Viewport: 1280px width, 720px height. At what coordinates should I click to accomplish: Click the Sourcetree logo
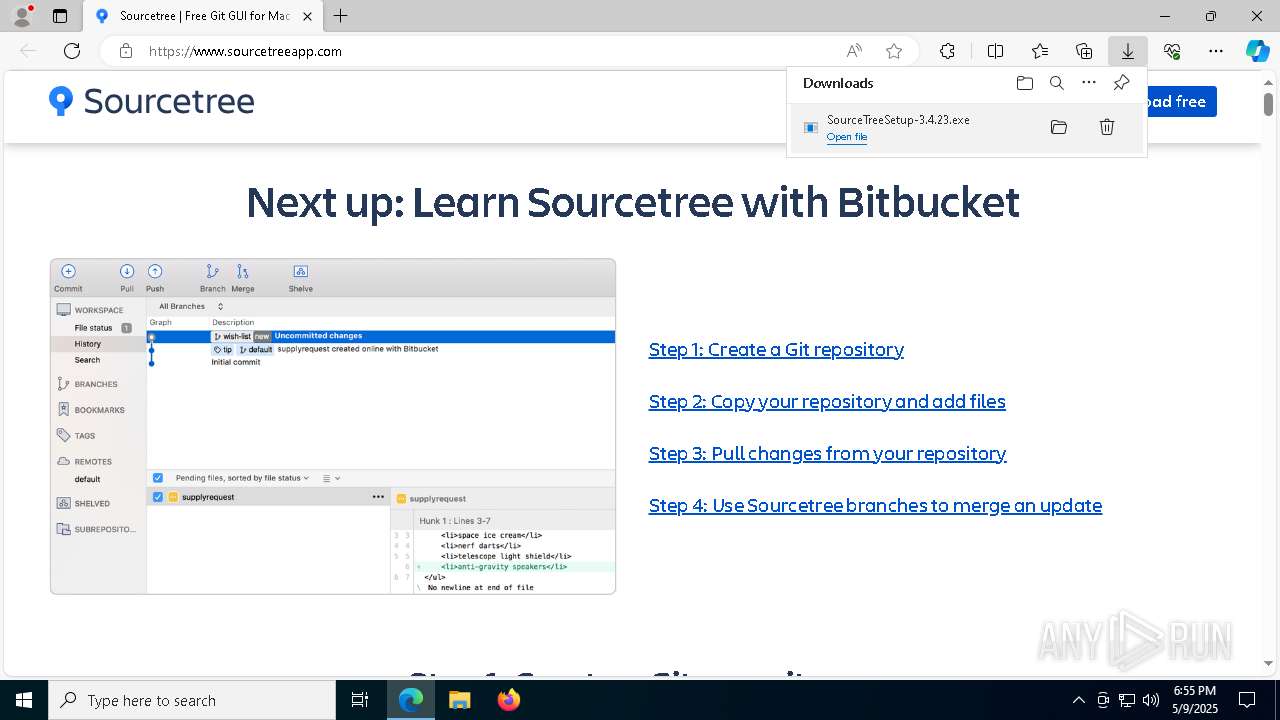pyautogui.click(x=152, y=101)
